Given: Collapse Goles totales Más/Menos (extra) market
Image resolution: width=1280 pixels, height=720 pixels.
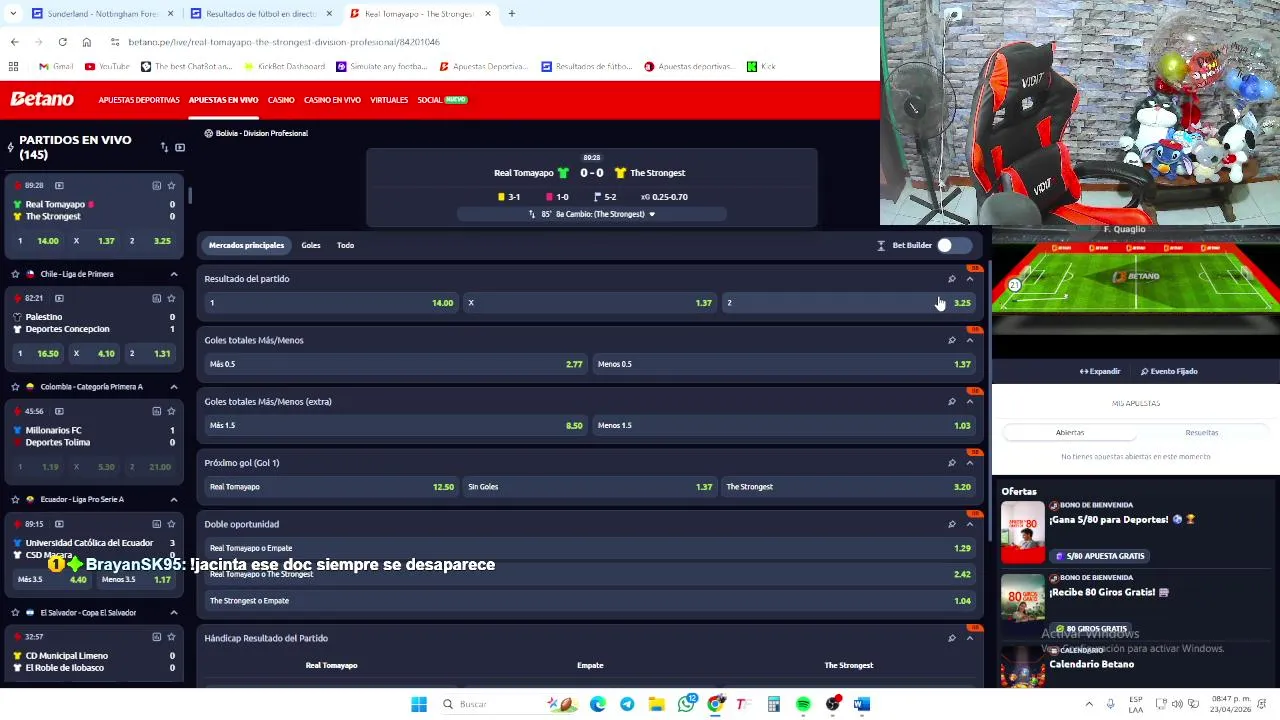Looking at the screenshot, I should [x=970, y=402].
